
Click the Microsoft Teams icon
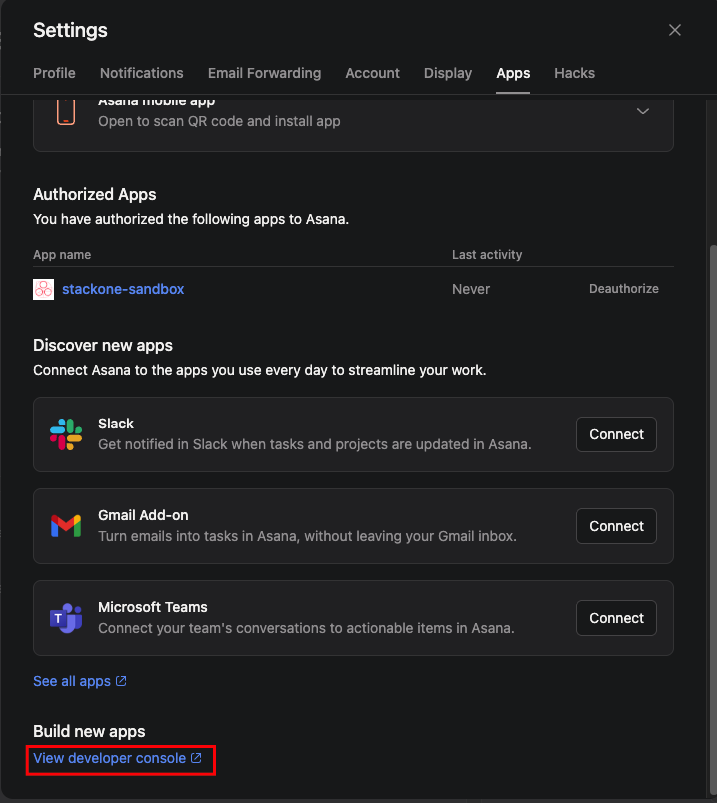(x=66, y=618)
